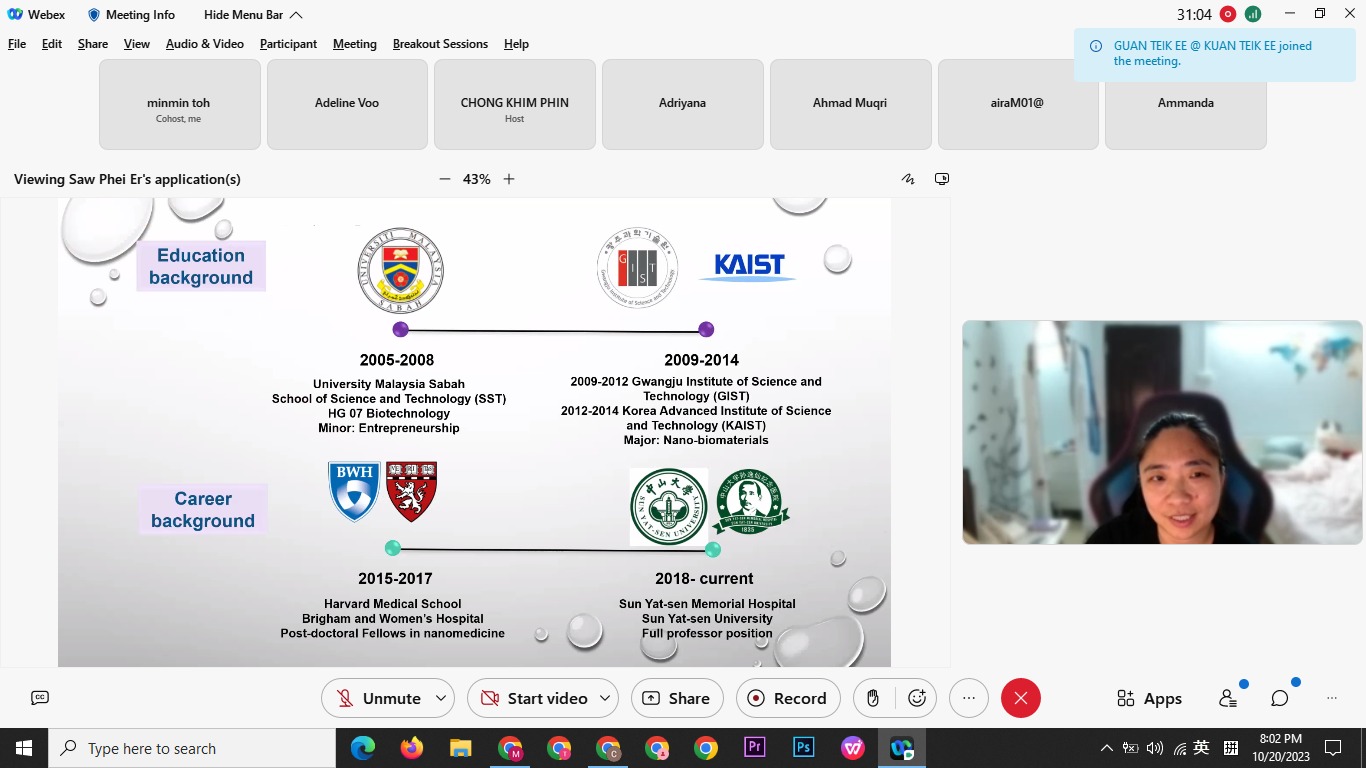Zoom in shared content with plus
Screen dimensions: 1366x768
click(509, 179)
